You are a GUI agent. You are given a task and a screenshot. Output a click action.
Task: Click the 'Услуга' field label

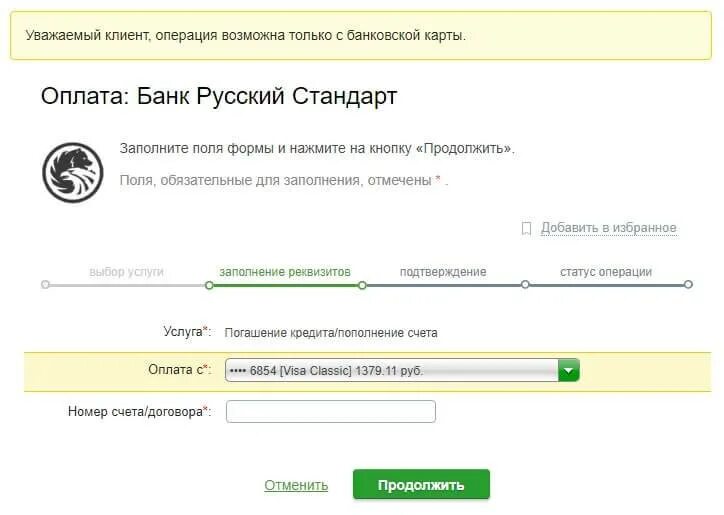pos(187,332)
